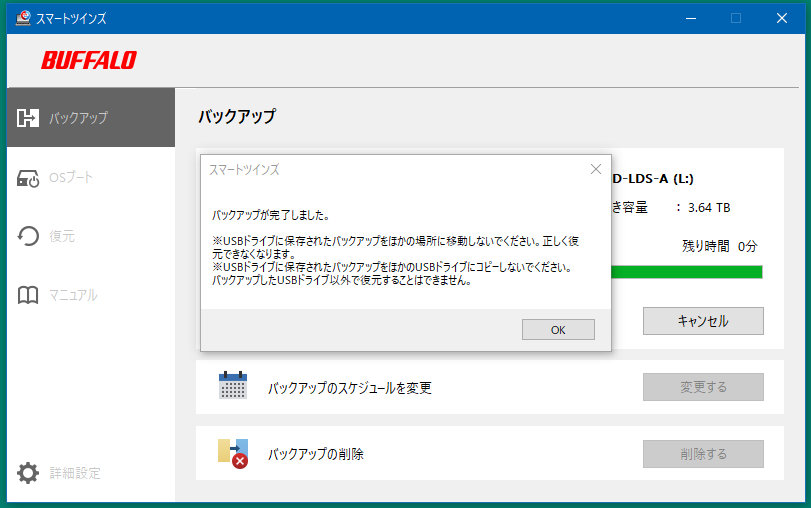Click the green backup progress bar
The image size is (811, 508).
687,272
